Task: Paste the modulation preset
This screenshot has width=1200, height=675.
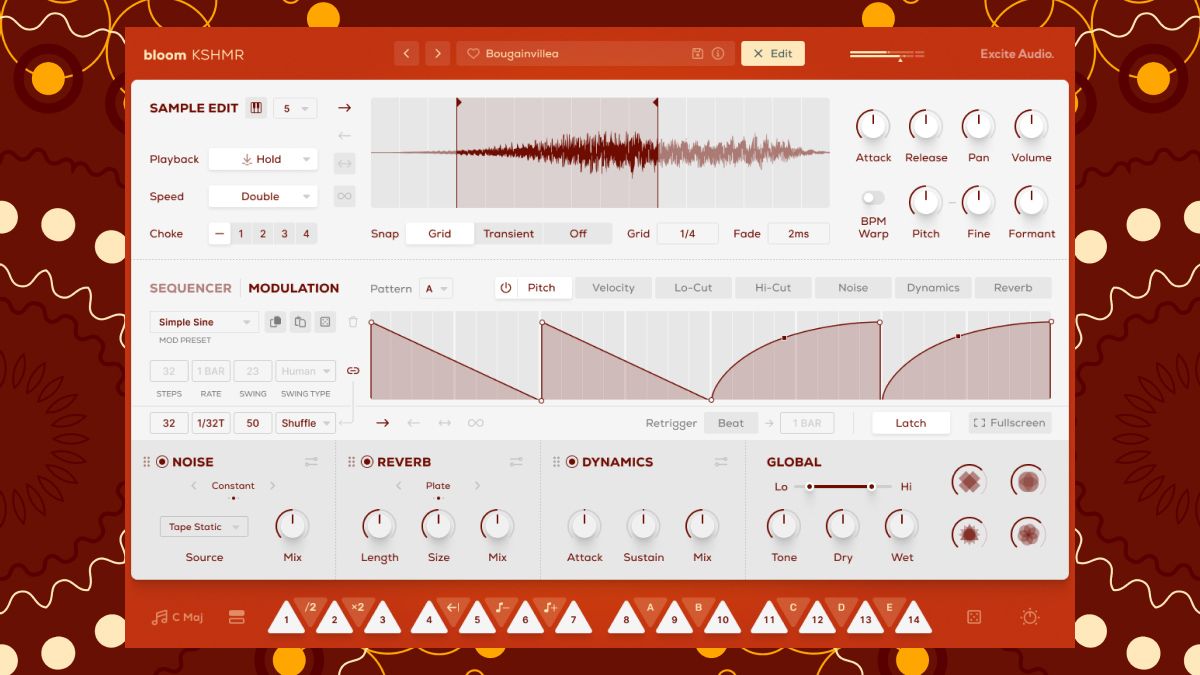Action: pos(300,322)
